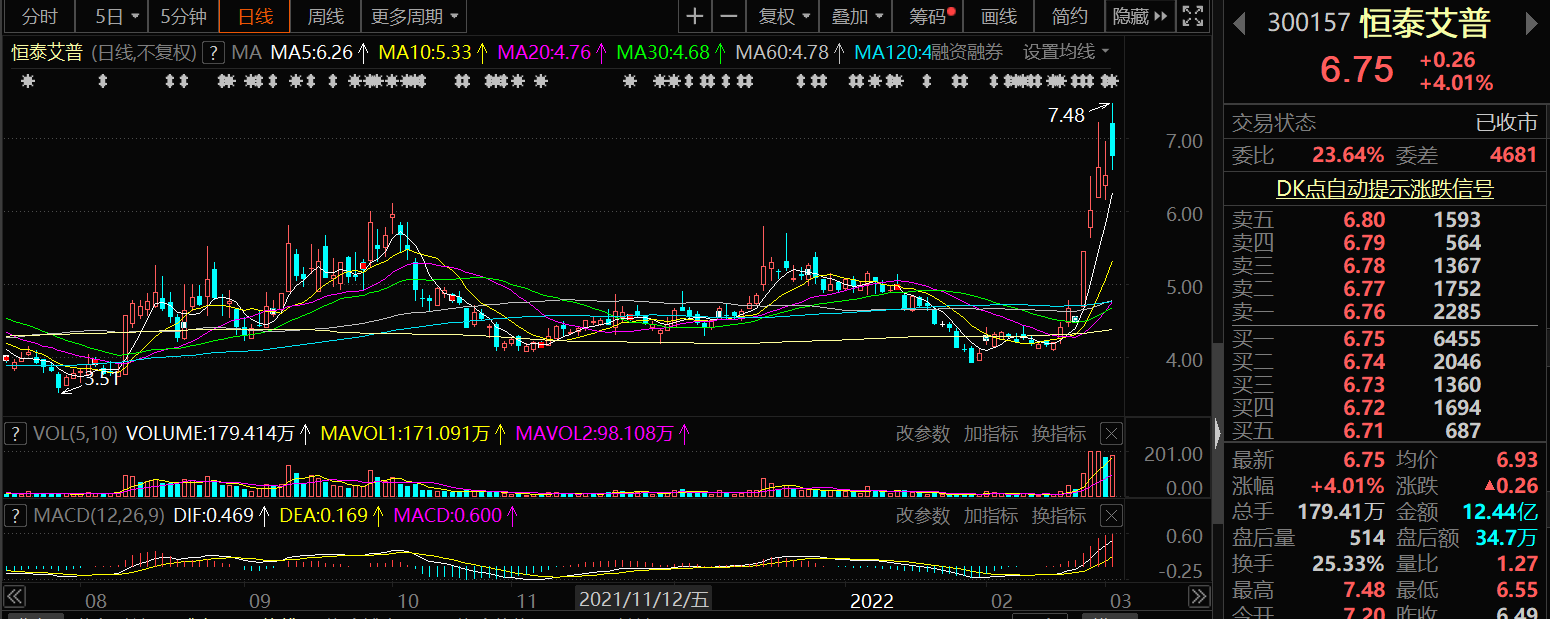This screenshot has height=619, width=1550.
Task: Click 换指标 in the MACD panel
Action: pyautogui.click(x=1058, y=516)
